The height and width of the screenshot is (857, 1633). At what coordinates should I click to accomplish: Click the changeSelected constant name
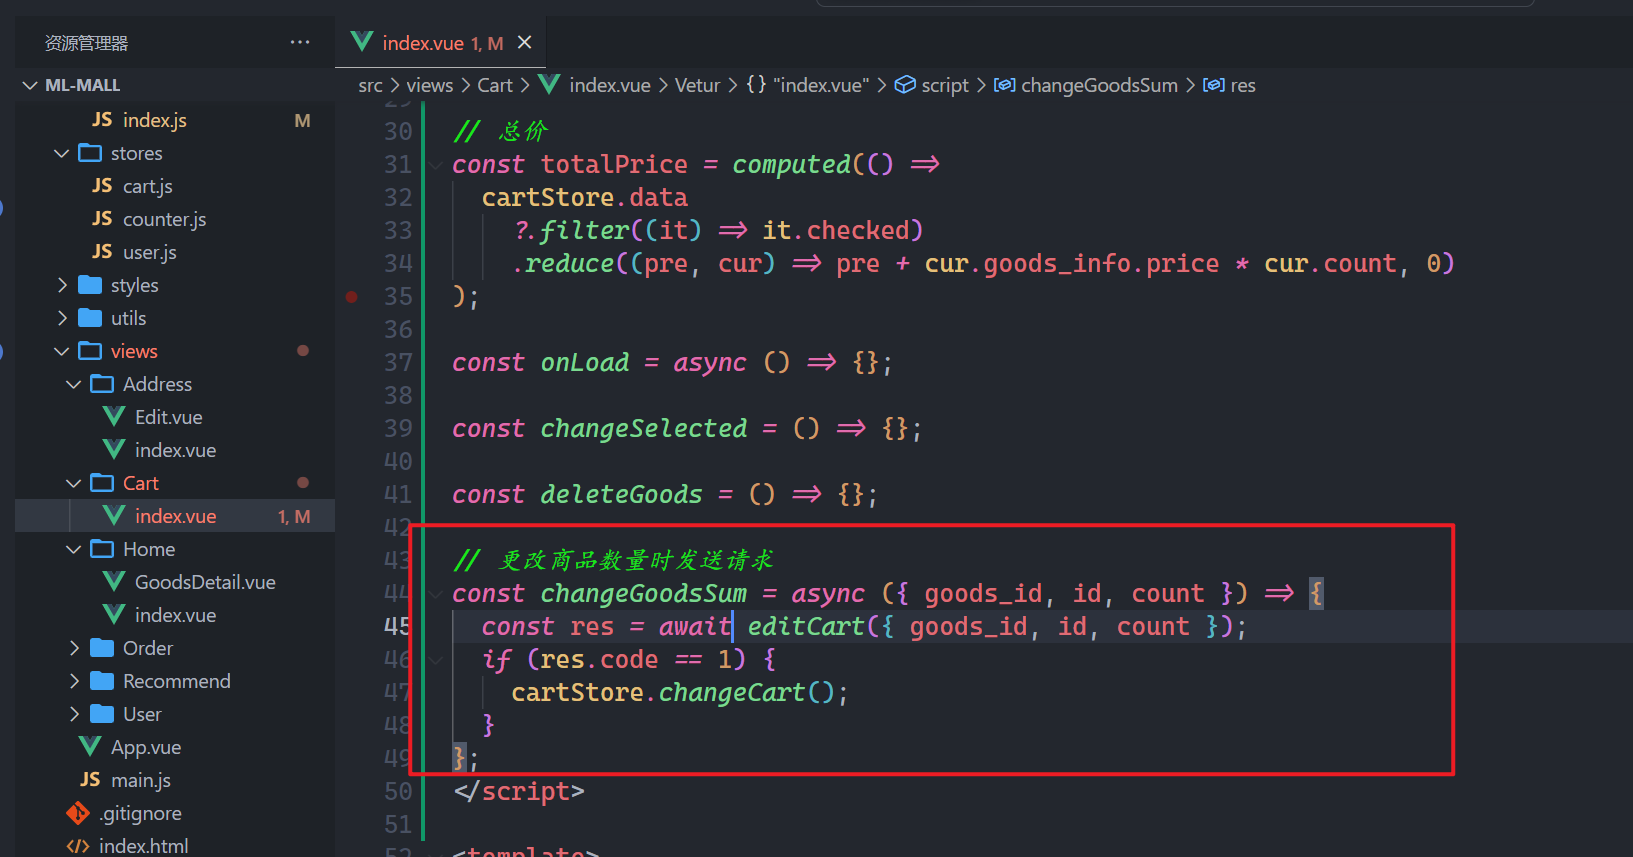tap(644, 428)
